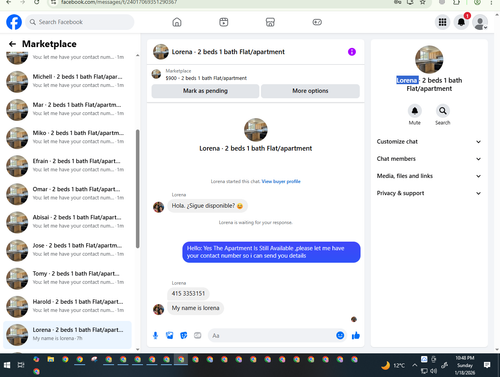500x377 pixels.
Task: Click the browser bookmark star icon
Action: click(x=422, y=2)
